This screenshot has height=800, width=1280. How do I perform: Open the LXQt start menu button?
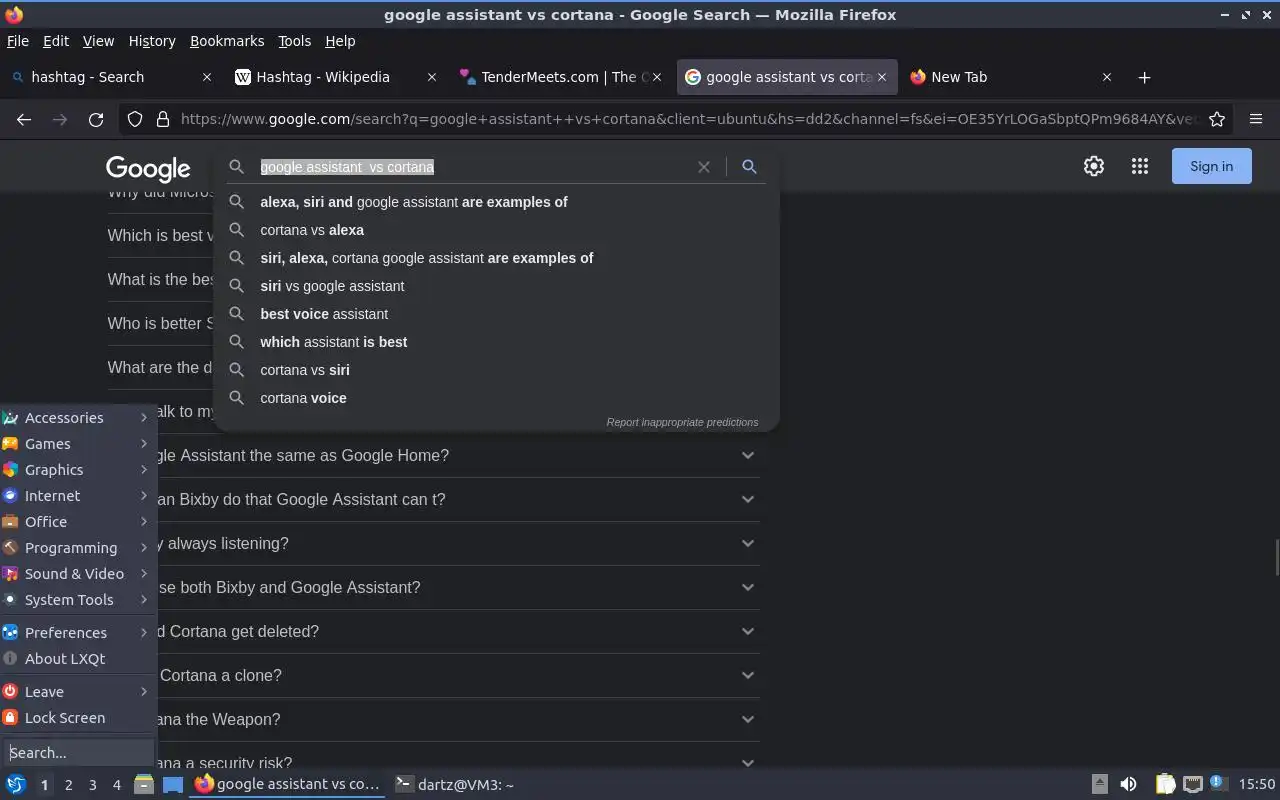coord(15,784)
